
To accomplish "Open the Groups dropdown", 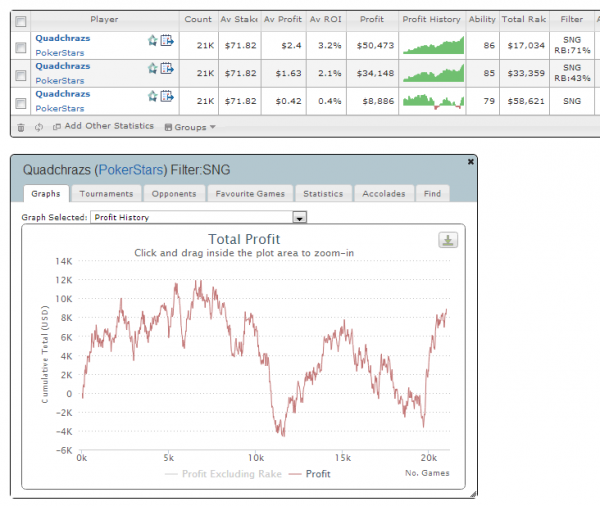I will coord(190,127).
